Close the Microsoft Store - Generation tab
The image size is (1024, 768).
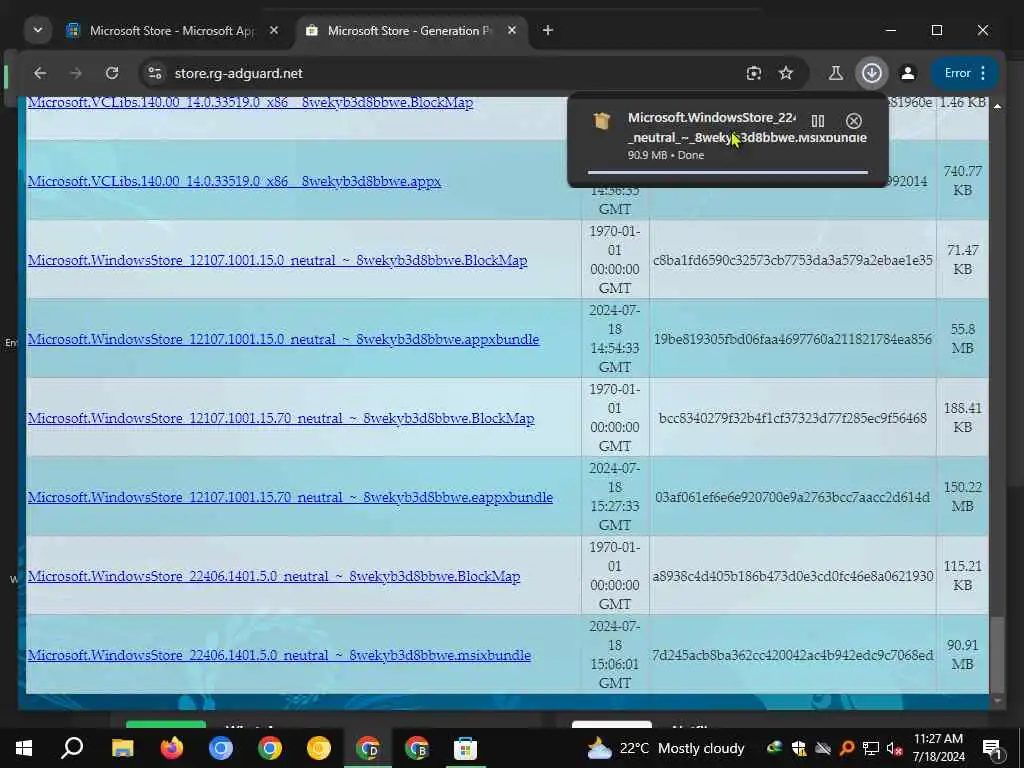[512, 30]
